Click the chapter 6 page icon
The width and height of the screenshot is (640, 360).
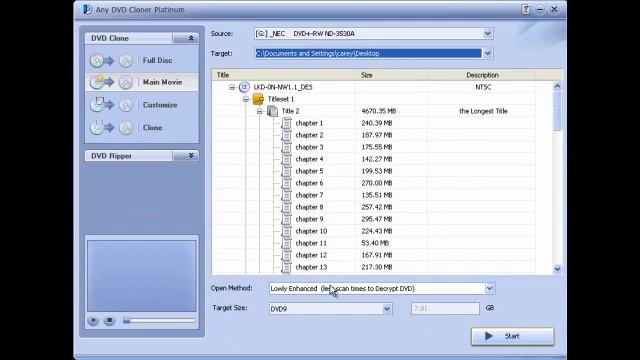[x=287, y=183]
